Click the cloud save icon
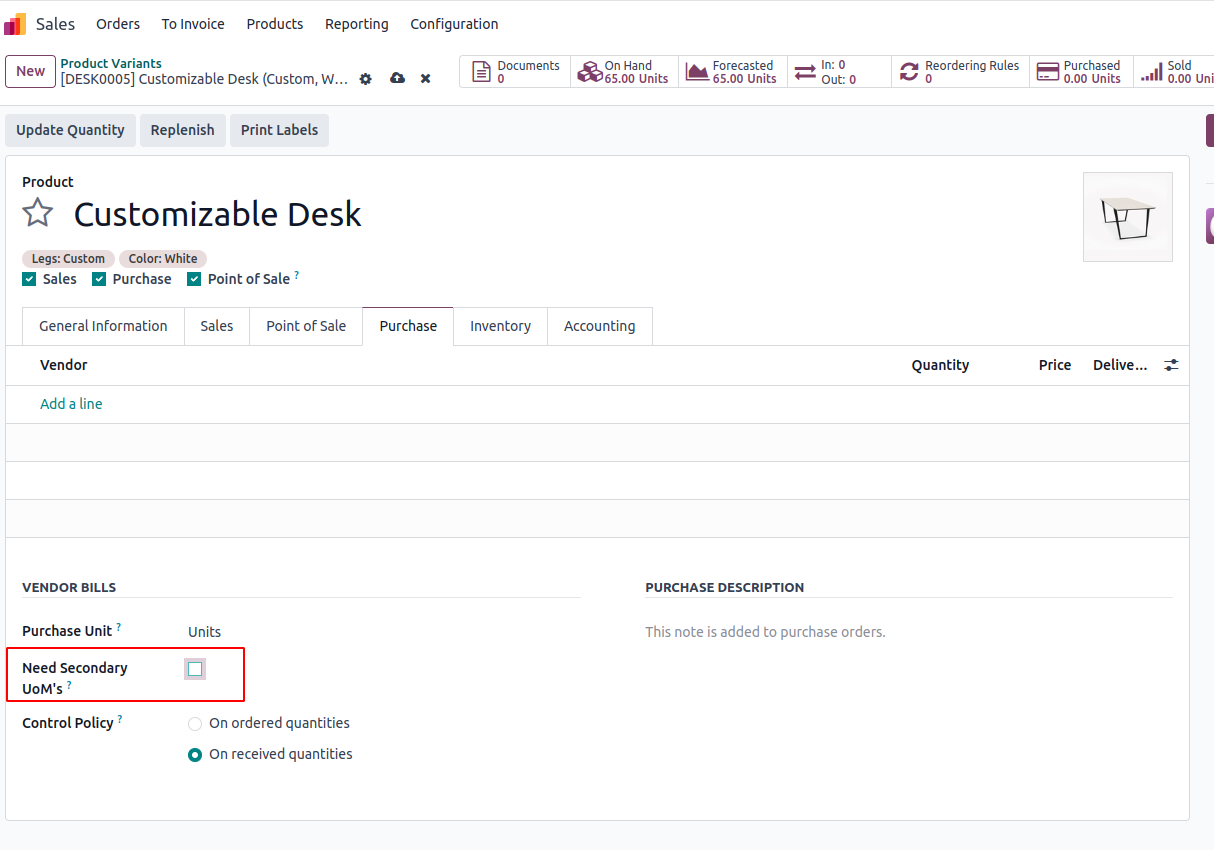 397,79
